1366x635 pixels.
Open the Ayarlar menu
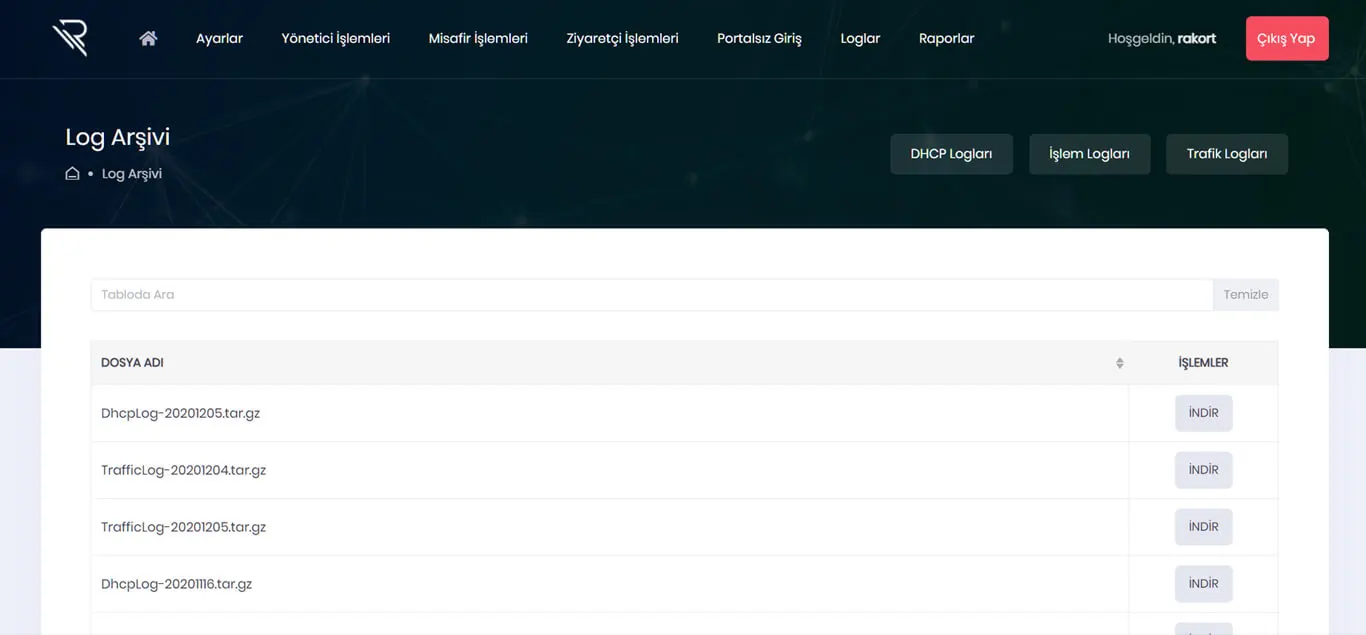[x=219, y=38]
